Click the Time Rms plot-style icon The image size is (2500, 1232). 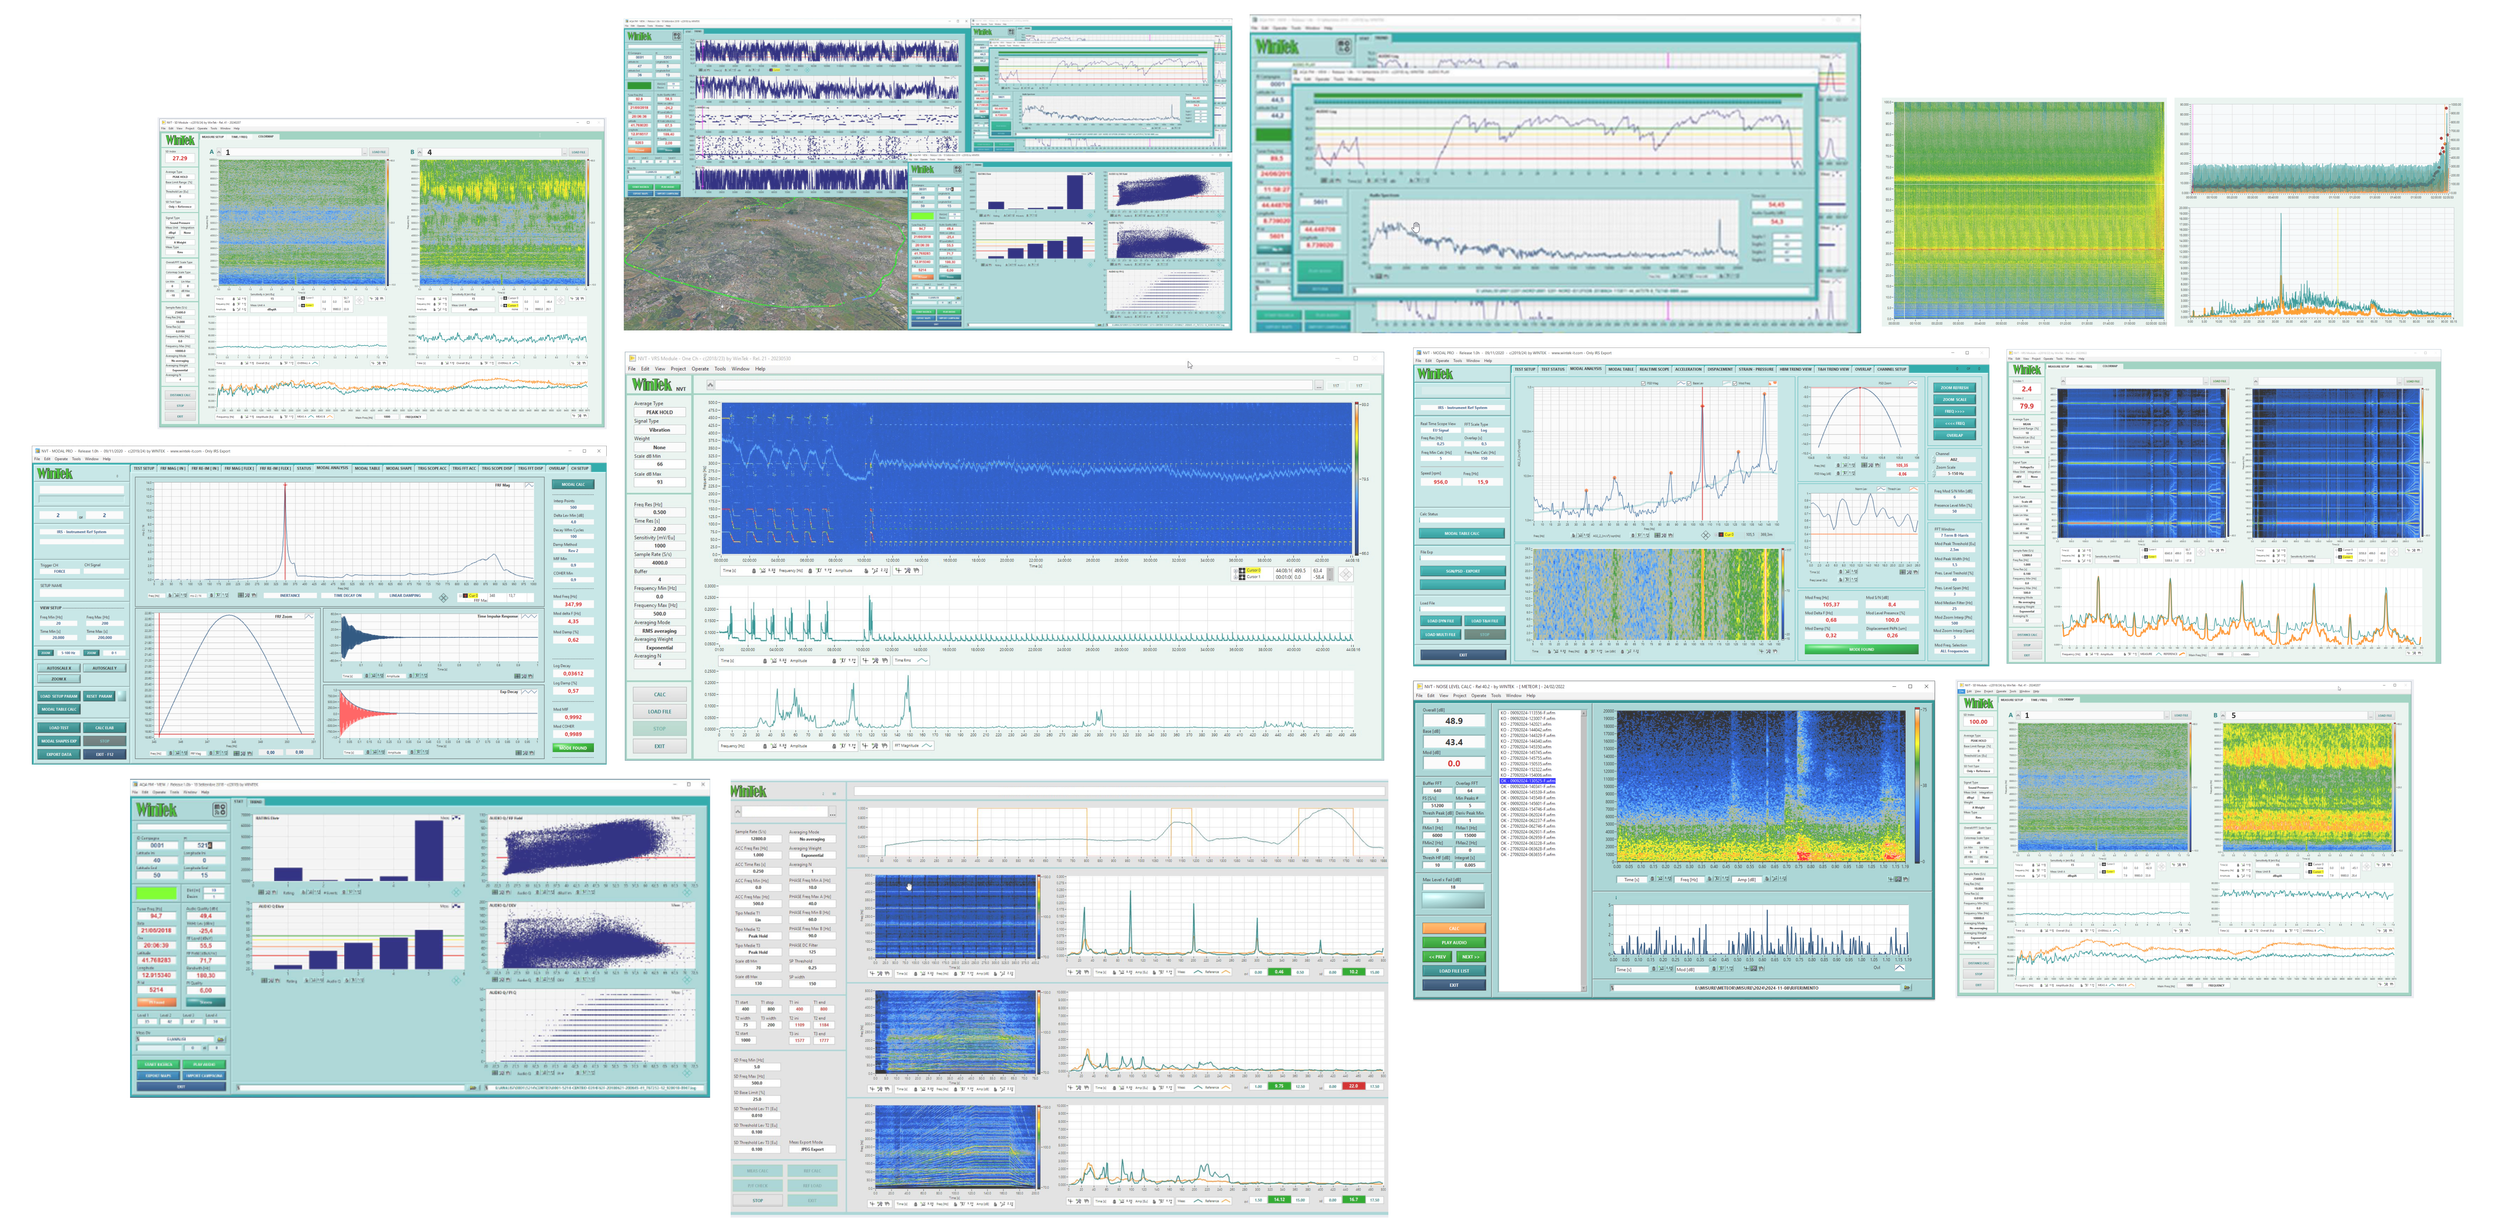tap(921, 660)
